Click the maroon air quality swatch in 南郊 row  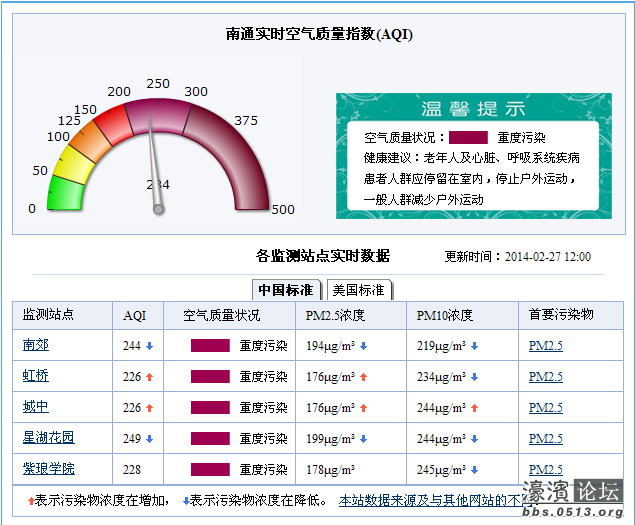(x=210, y=346)
